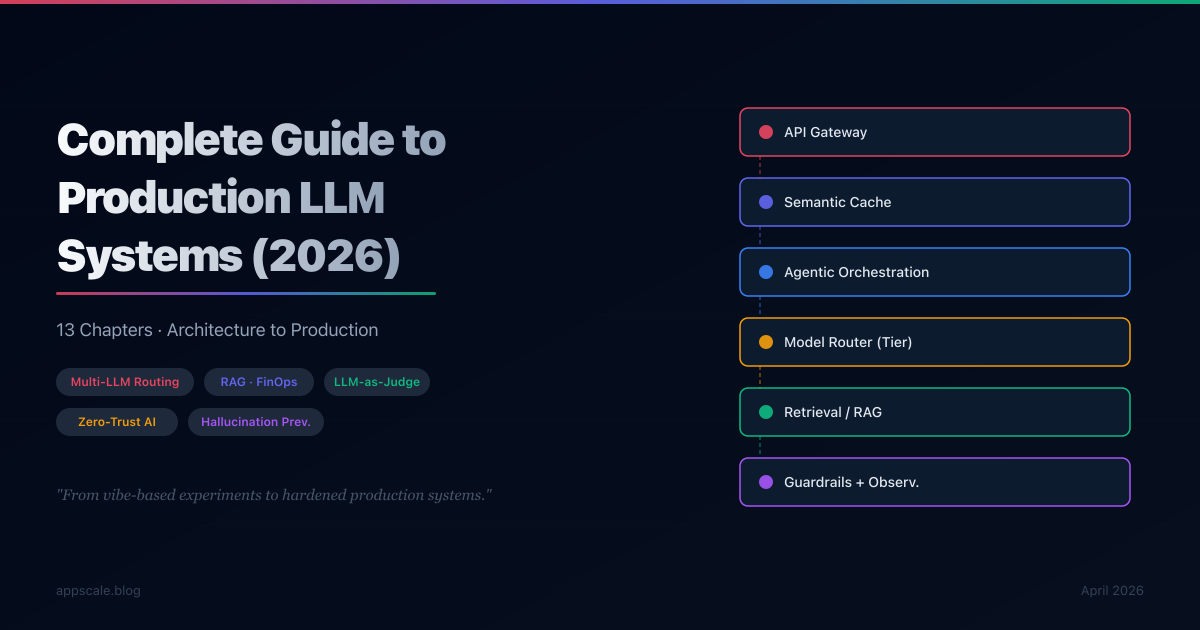Click the green Retrieval / RAG dot

tap(765, 411)
